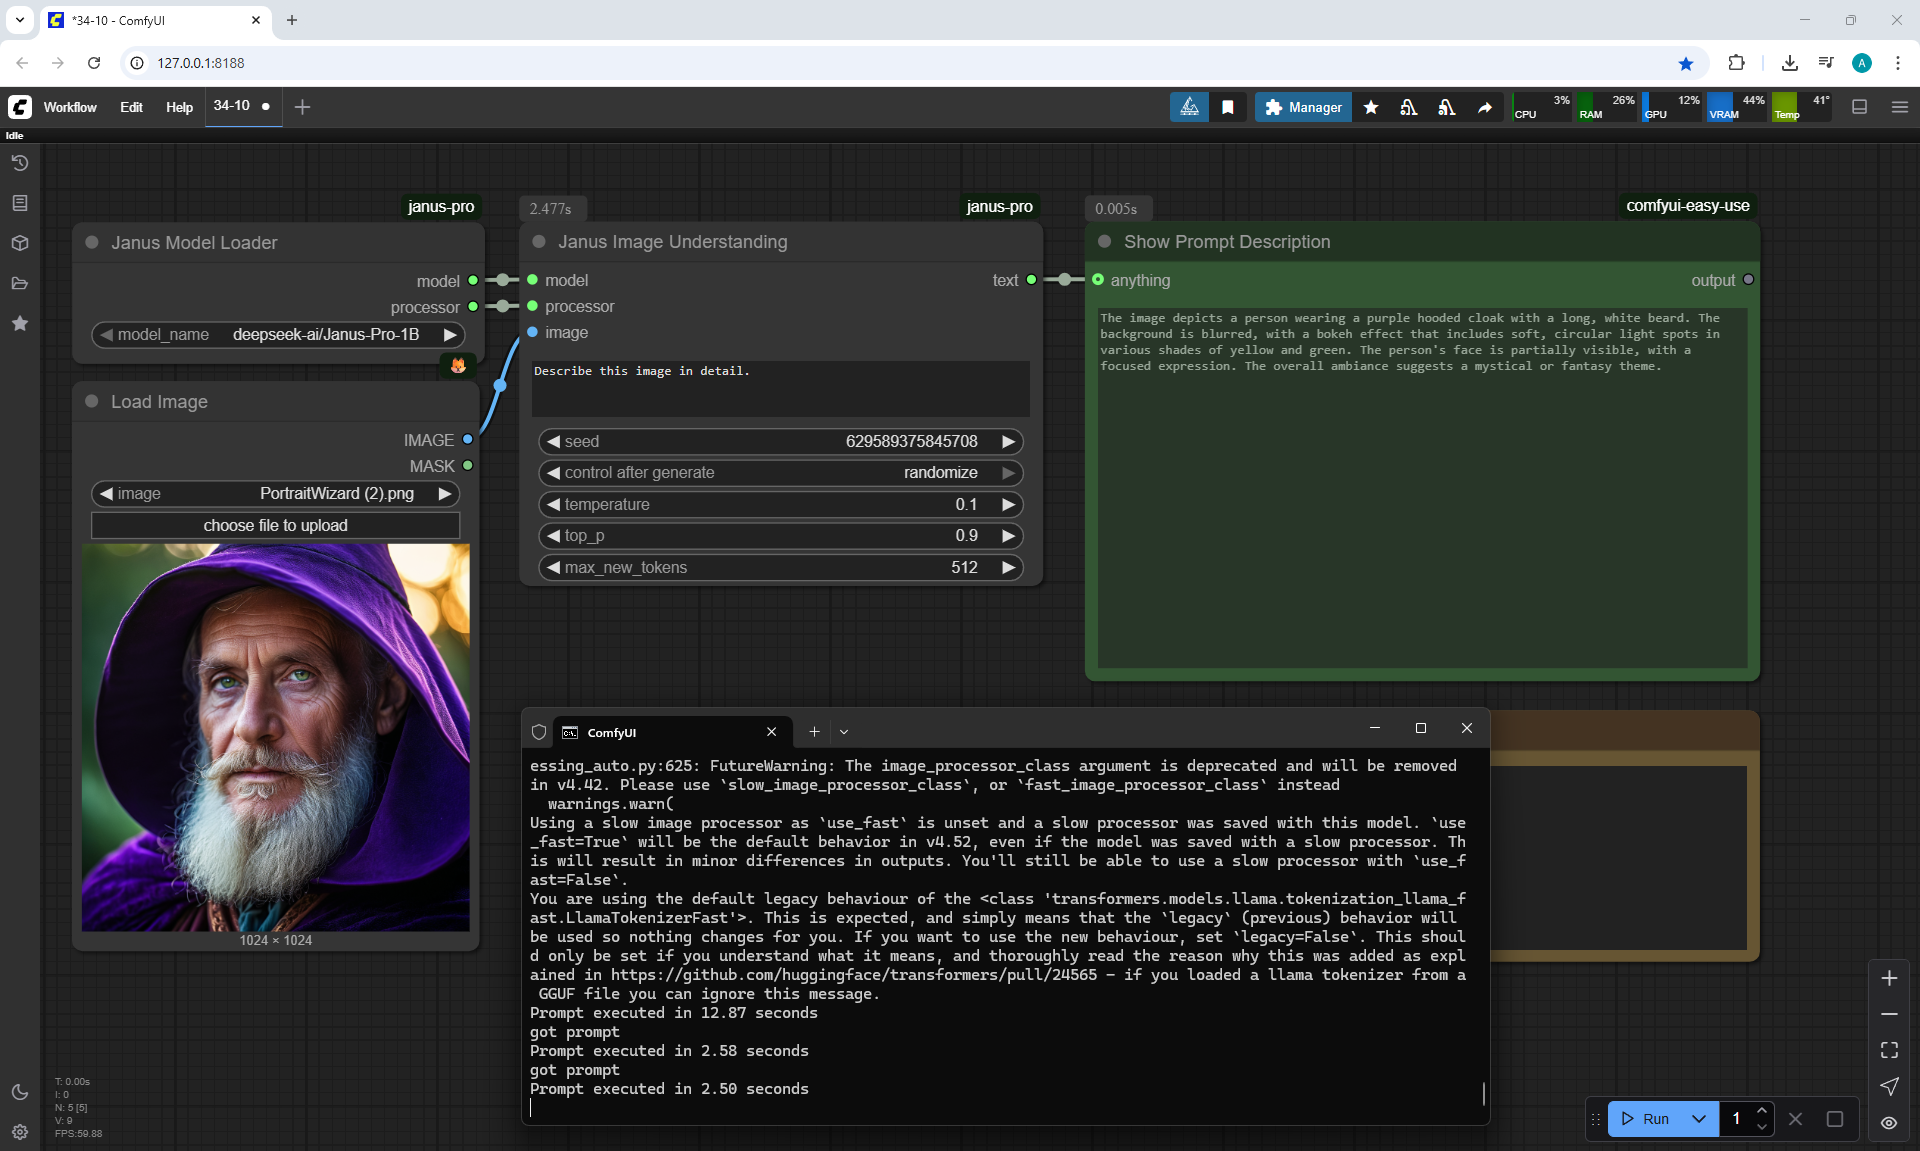Toggle dark theme moon icon

pyautogui.click(x=19, y=1092)
